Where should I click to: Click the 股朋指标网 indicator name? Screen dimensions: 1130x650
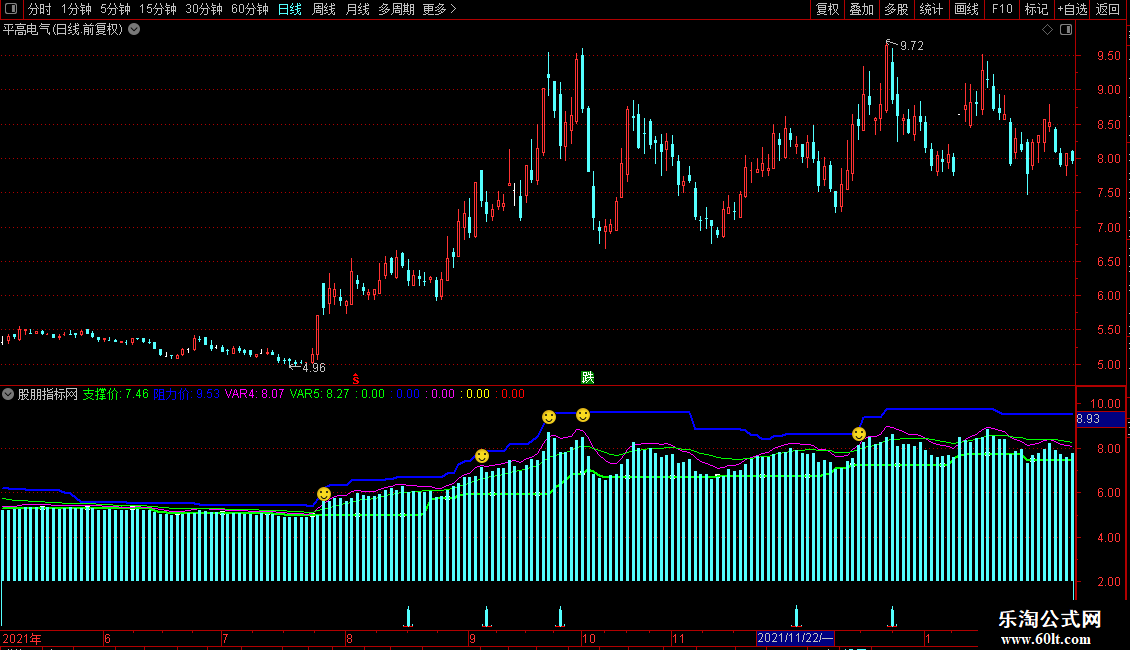point(48,394)
